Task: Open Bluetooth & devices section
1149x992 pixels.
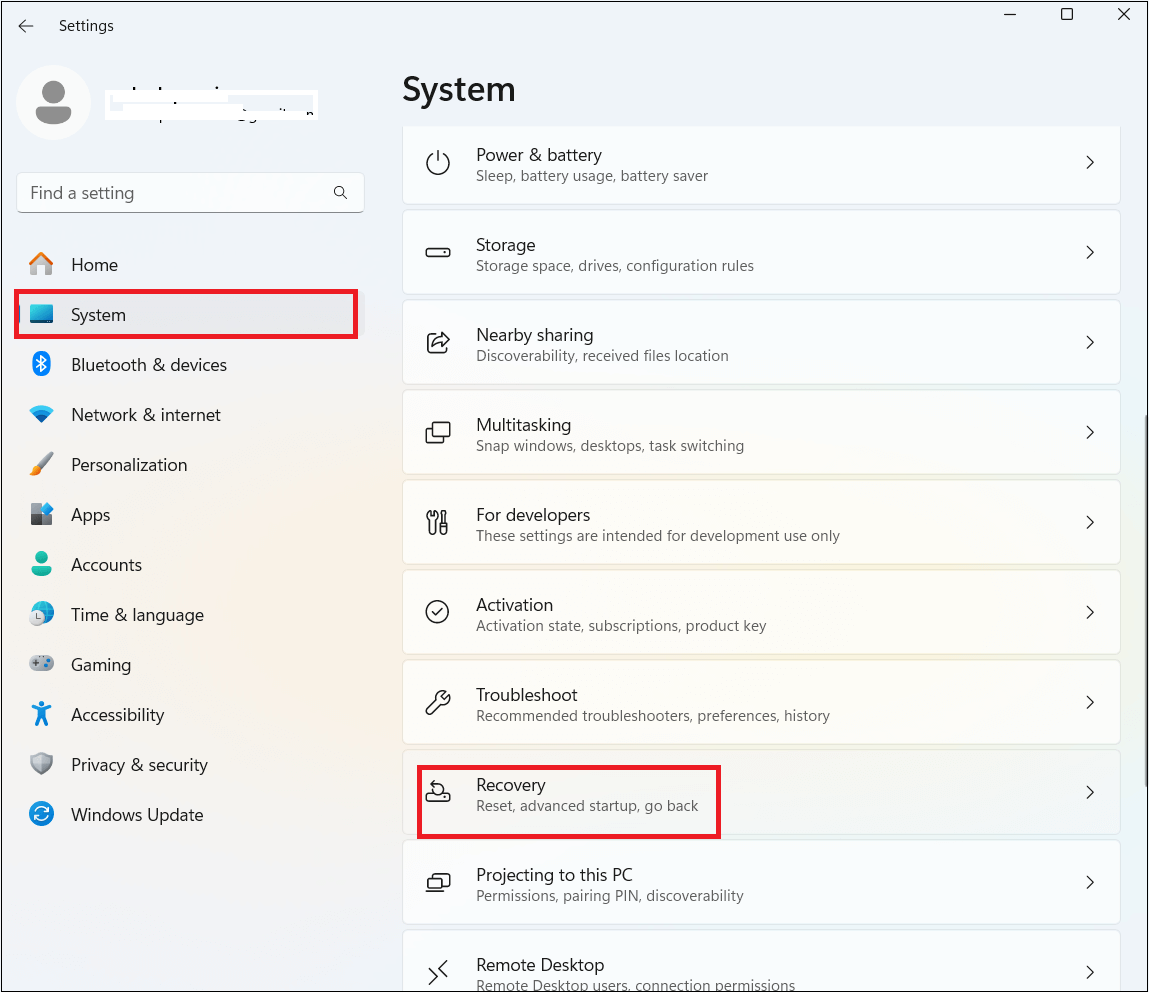Action: pyautogui.click(x=190, y=364)
